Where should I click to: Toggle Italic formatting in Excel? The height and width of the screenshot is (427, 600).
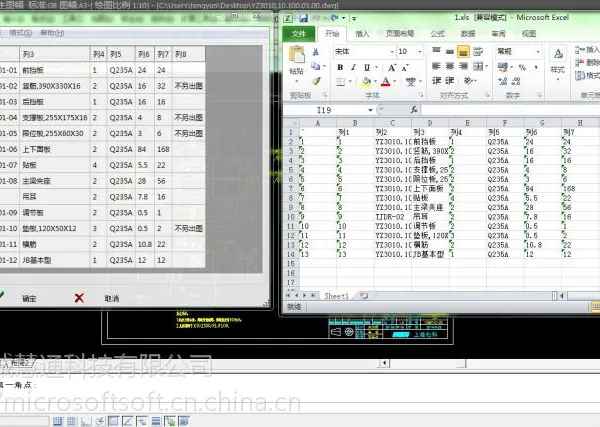click(353, 67)
